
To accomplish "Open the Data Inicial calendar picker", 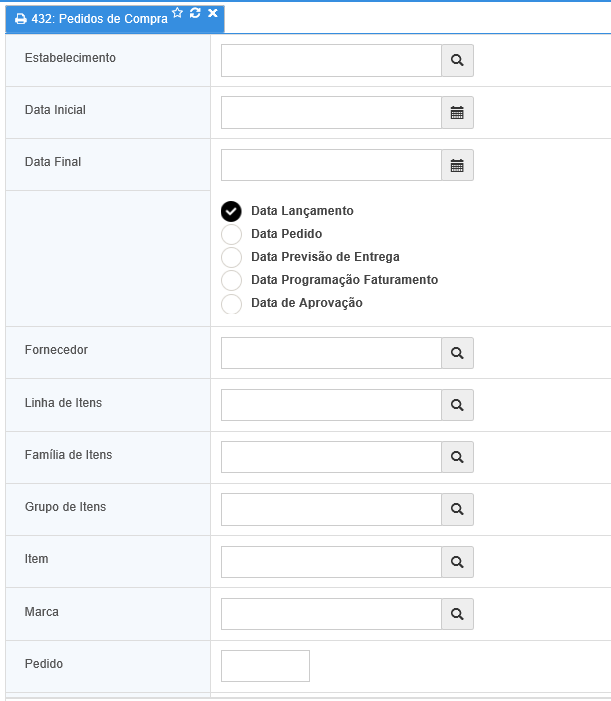I will pos(457,113).
